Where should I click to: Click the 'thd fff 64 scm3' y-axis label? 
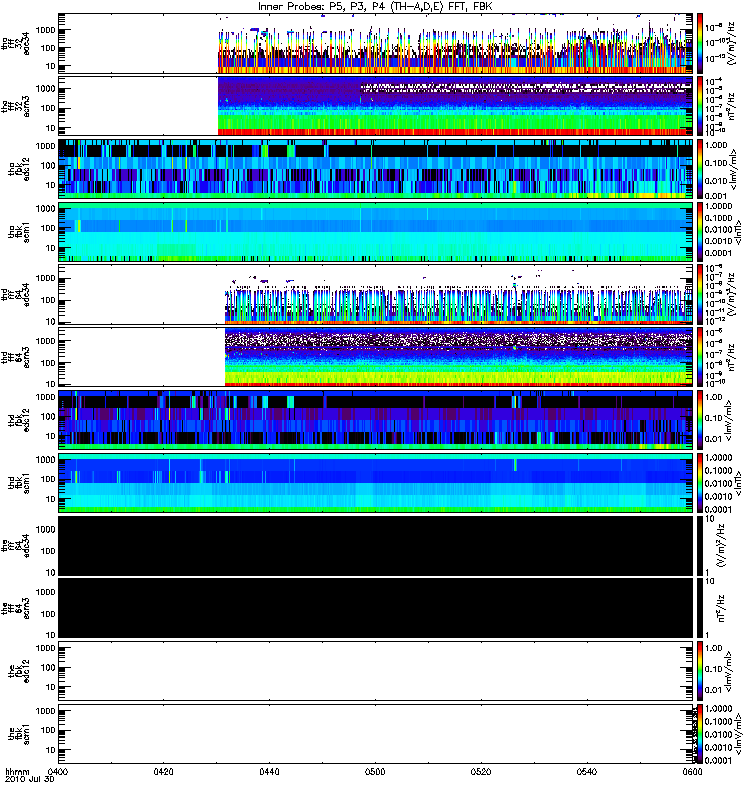click(15, 357)
